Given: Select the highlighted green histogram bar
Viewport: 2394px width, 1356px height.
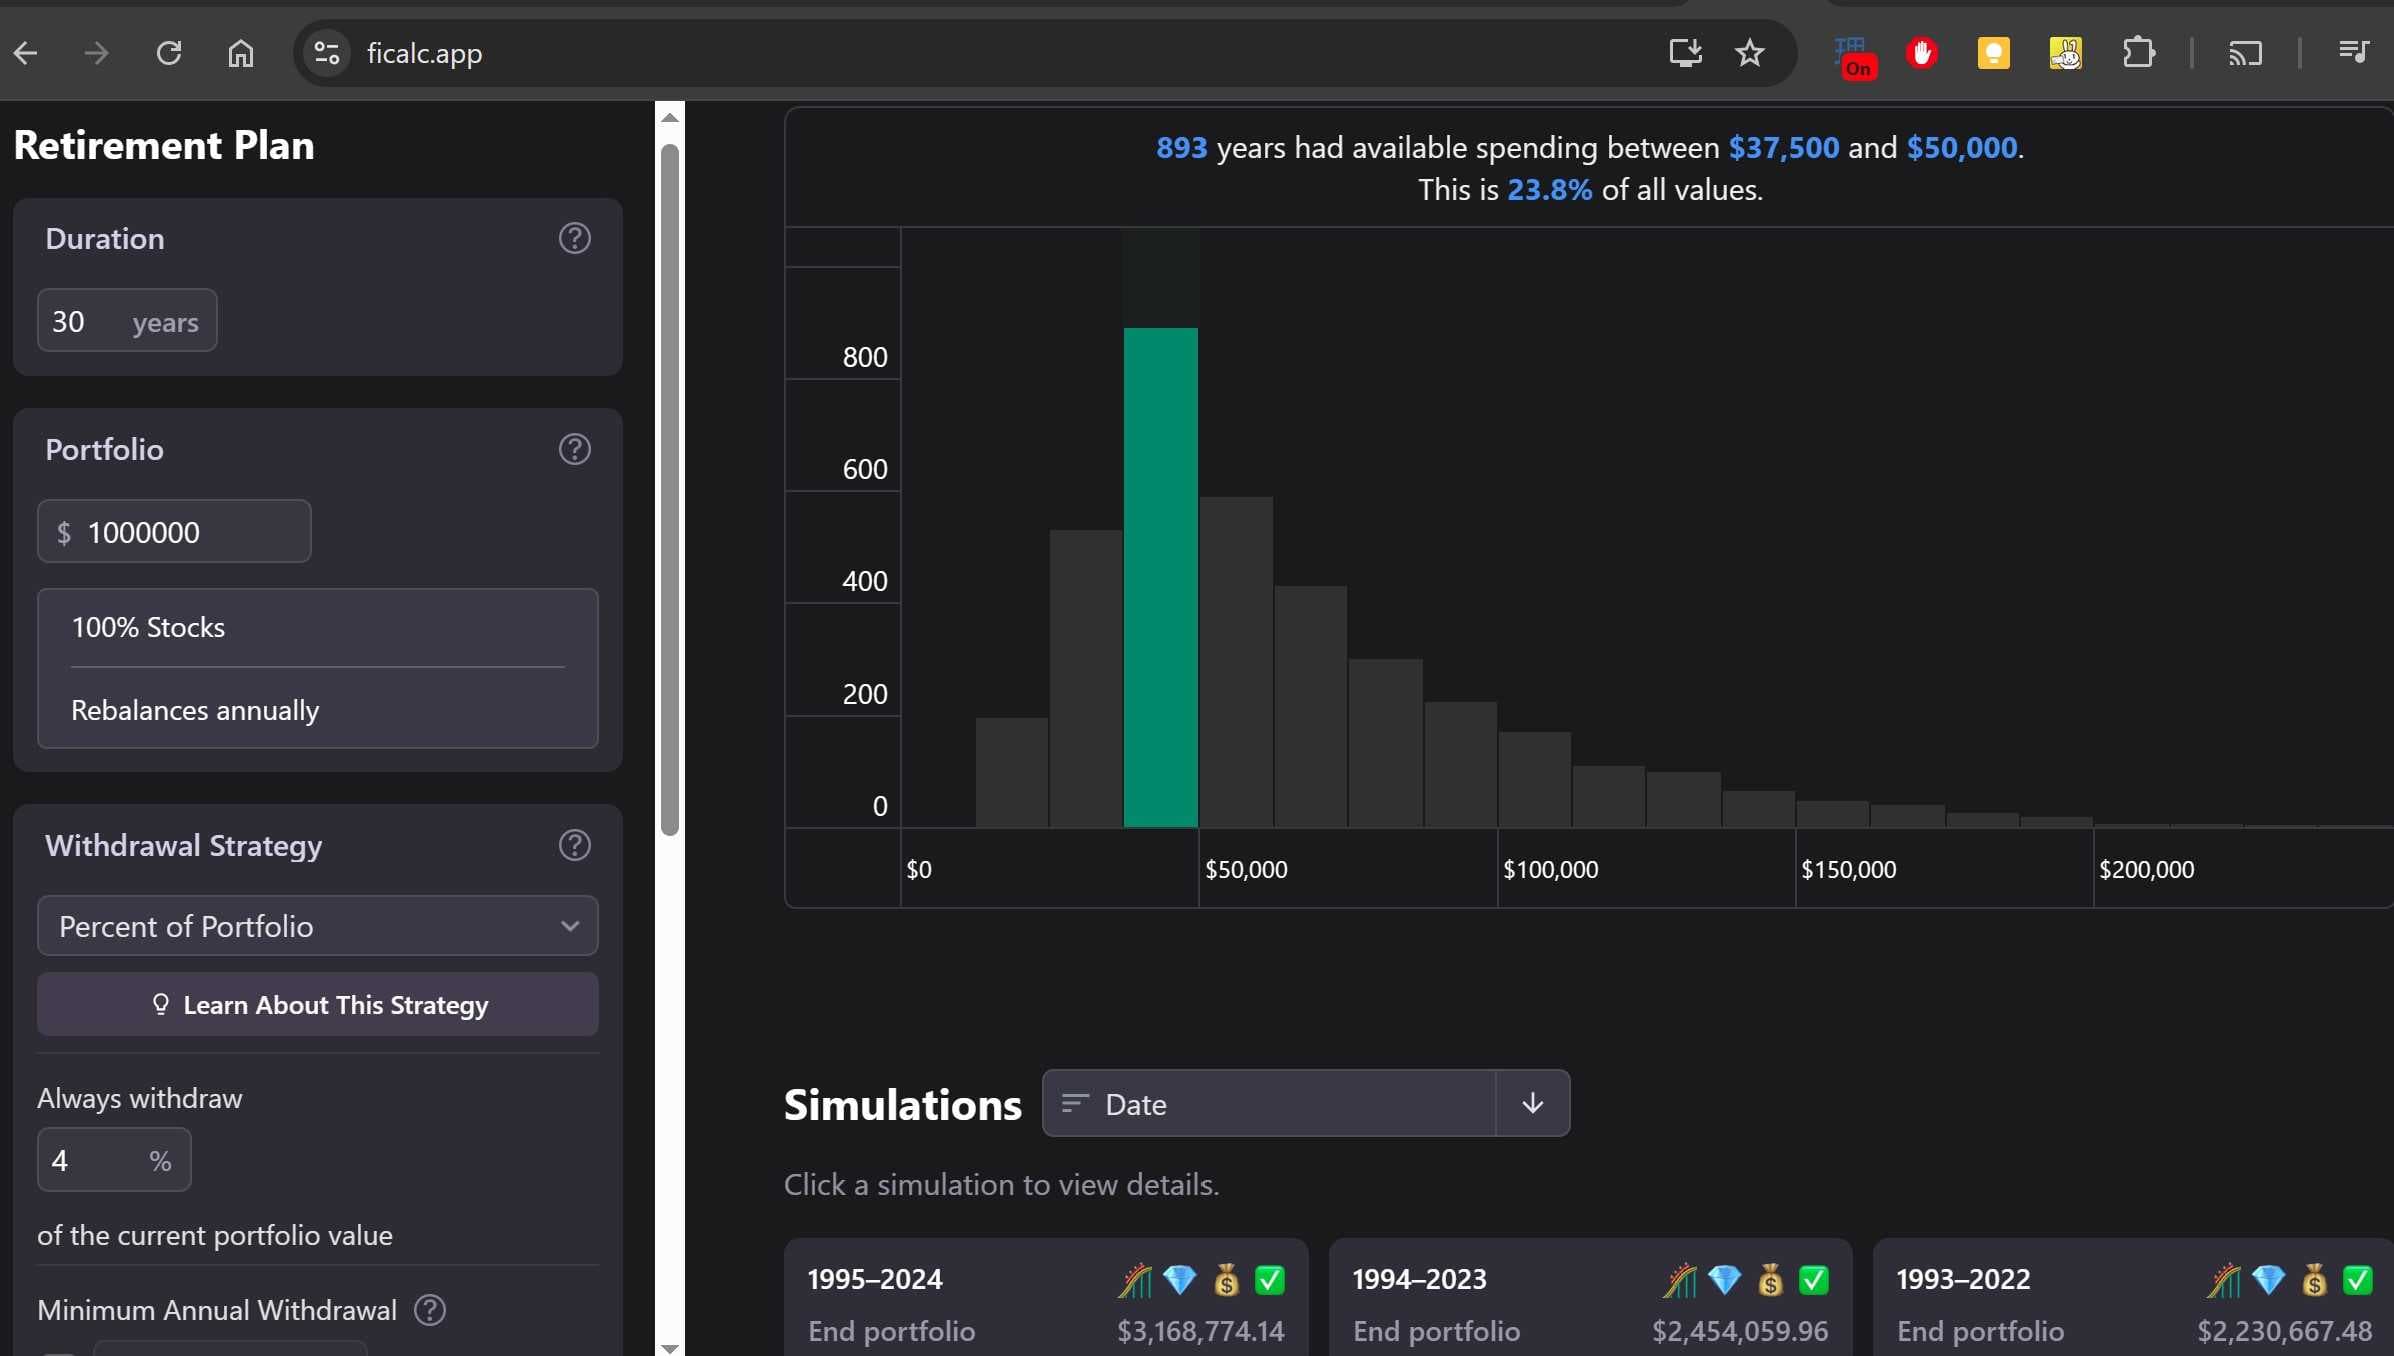Looking at the screenshot, I should coord(1161,578).
